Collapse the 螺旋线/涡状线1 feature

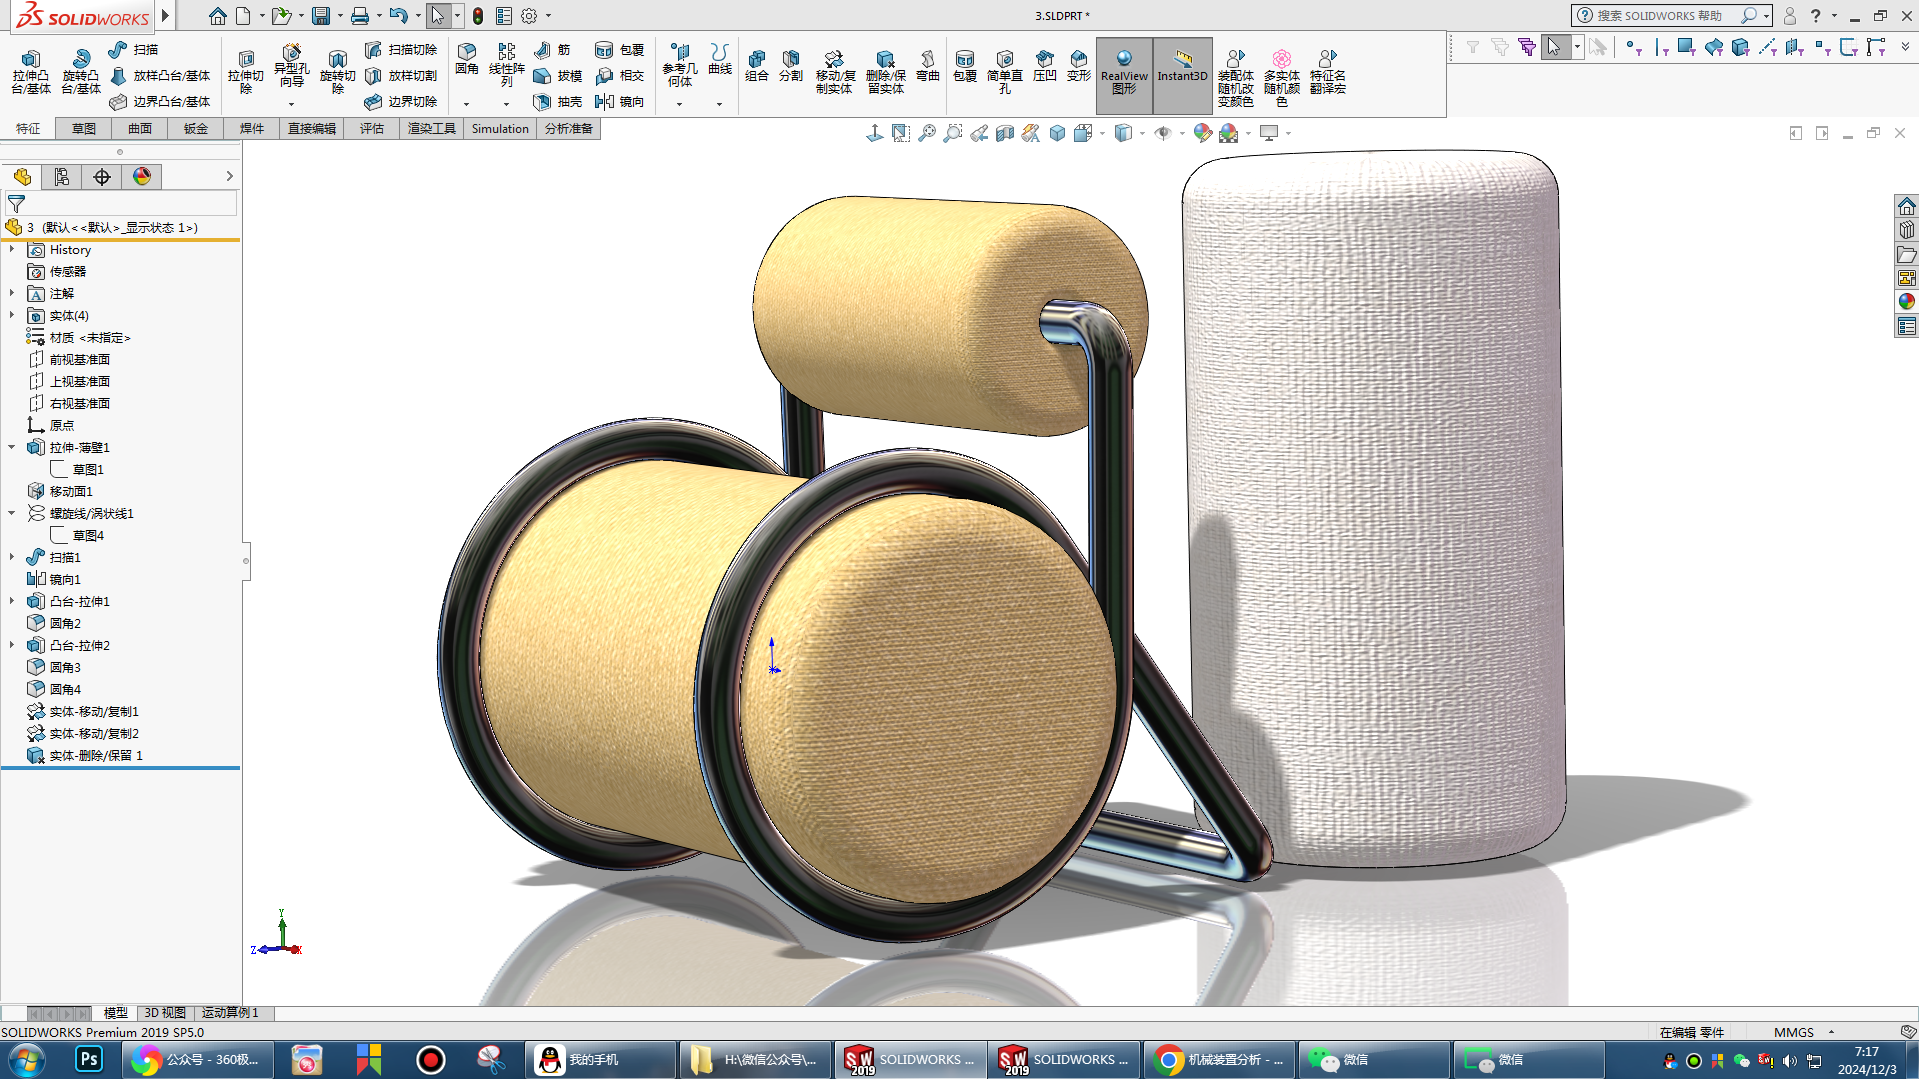[x=12, y=514]
